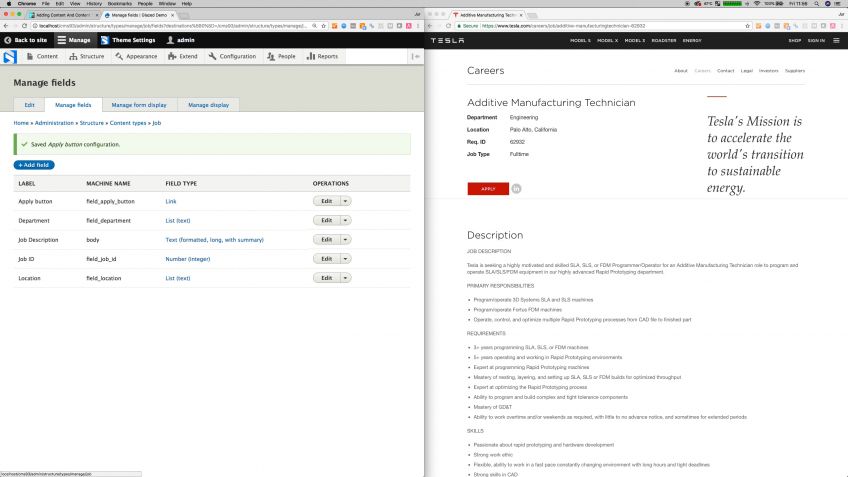Image resolution: width=848 pixels, height=477 pixels.
Task: Open Theme Settings in admin toolbar
Action: [128, 40]
